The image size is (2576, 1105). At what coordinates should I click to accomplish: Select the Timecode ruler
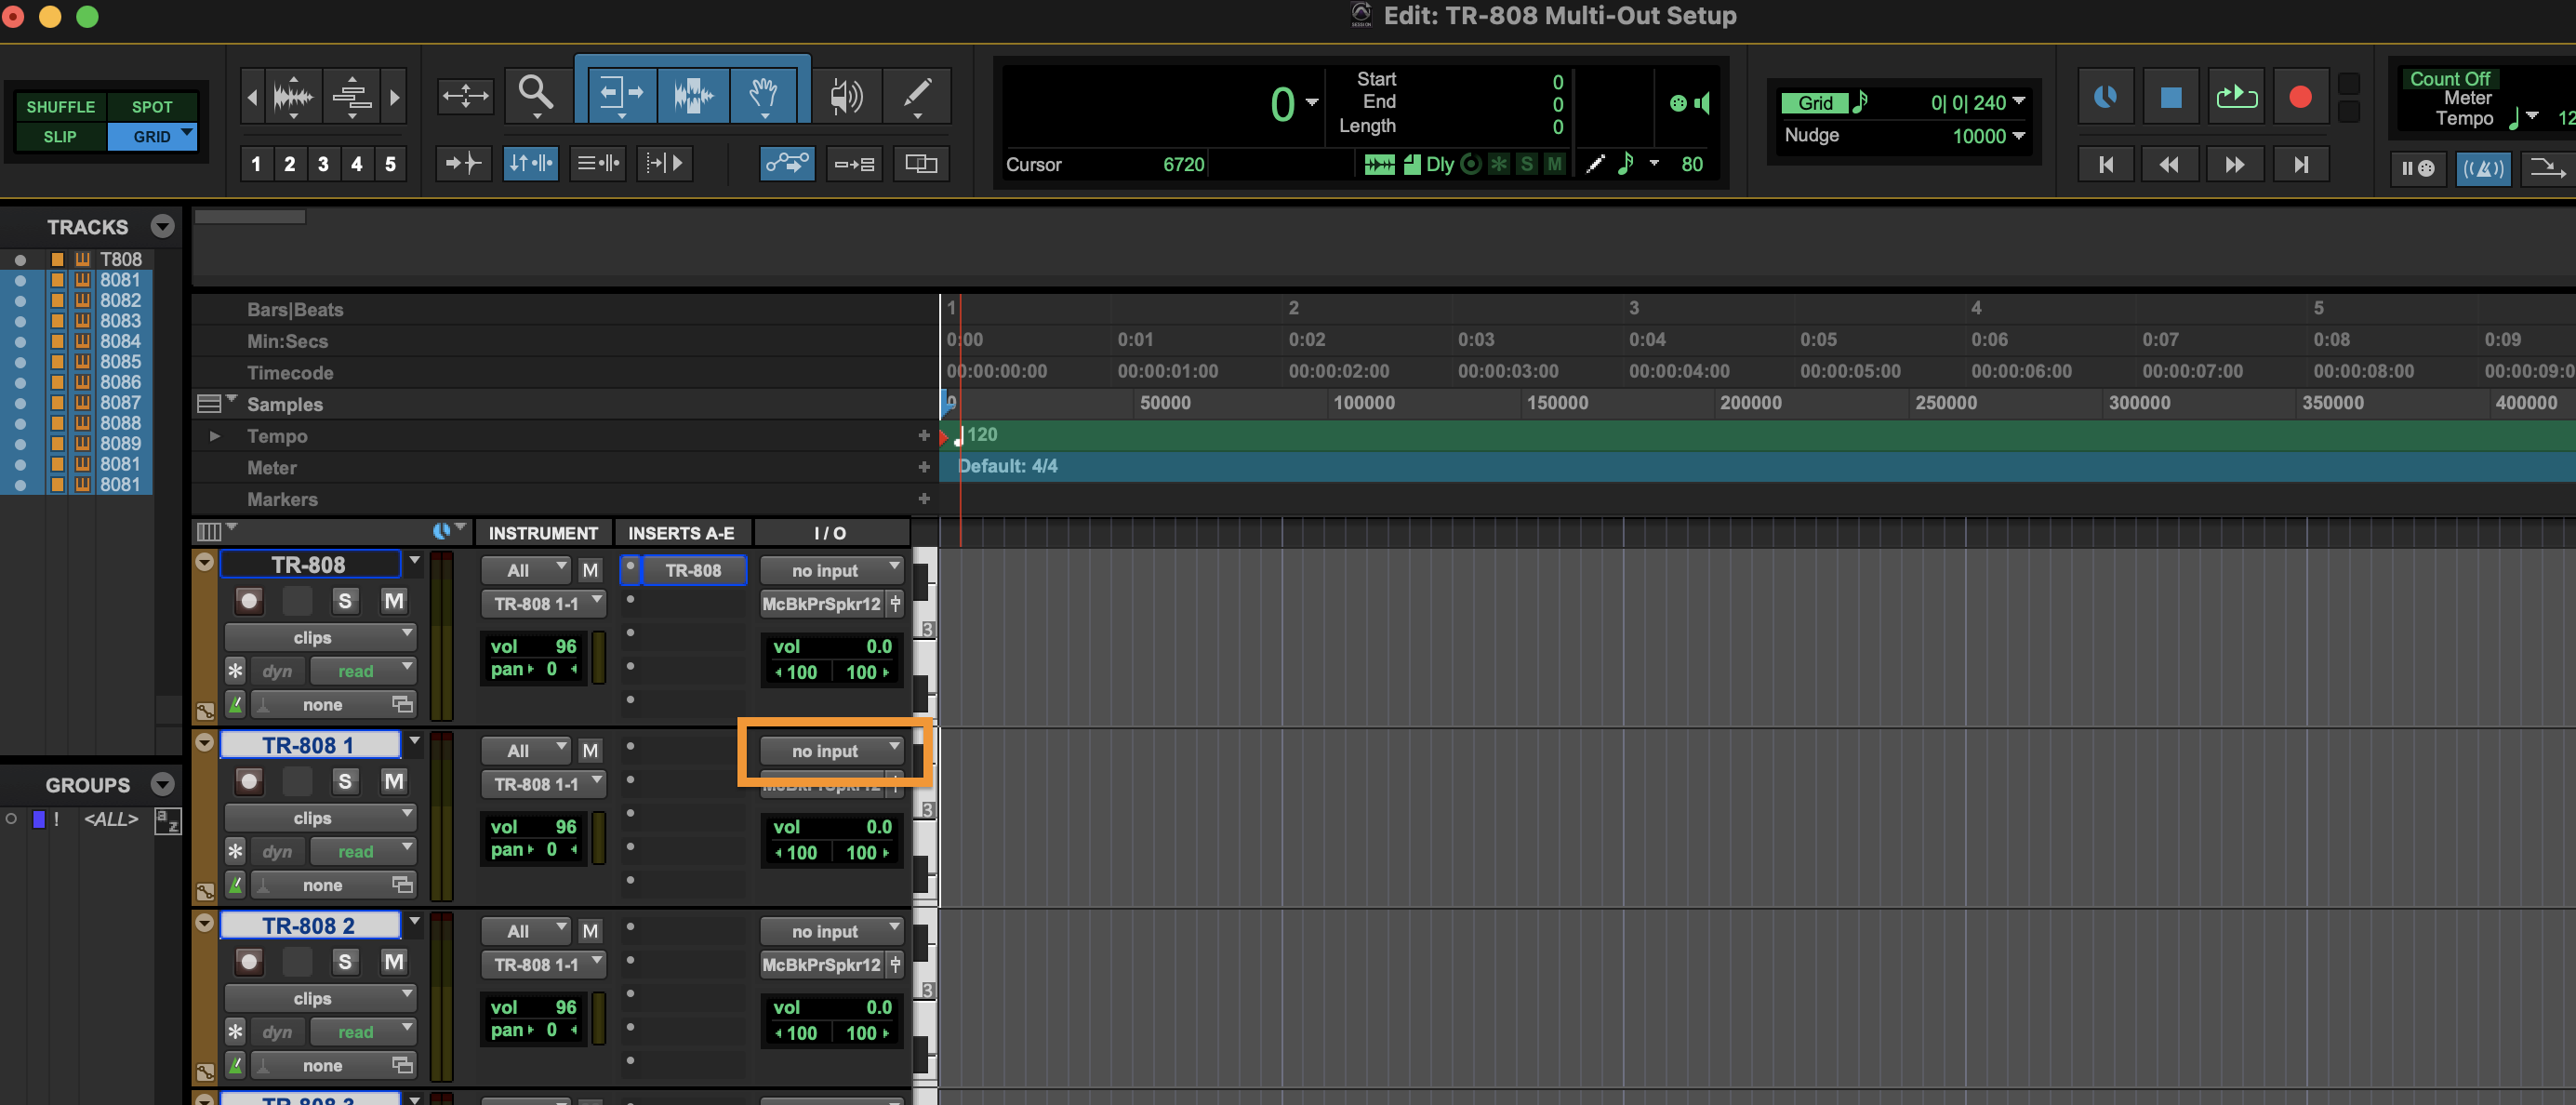(x=290, y=373)
